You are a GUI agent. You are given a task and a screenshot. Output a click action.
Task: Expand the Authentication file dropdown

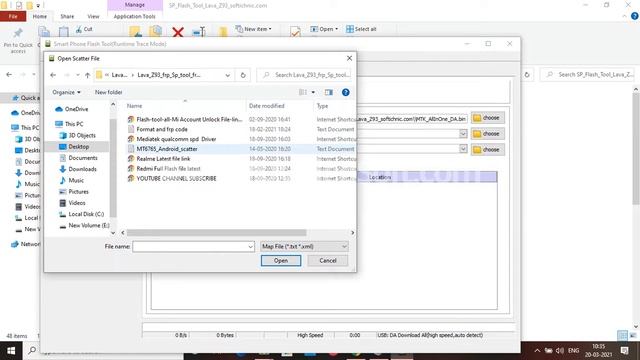click(463, 149)
